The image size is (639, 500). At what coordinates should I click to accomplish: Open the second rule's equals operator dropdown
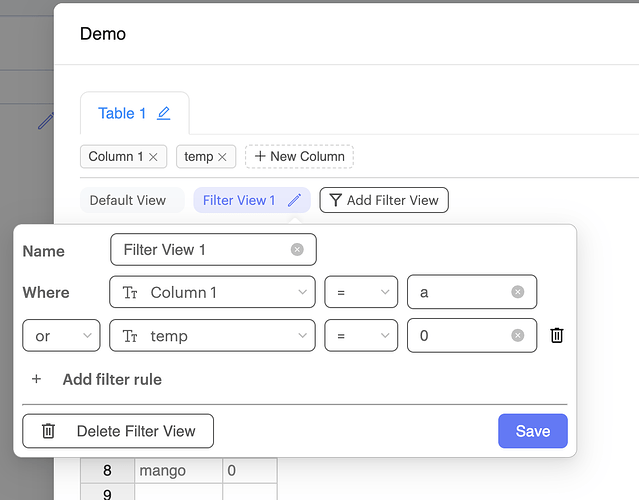(361, 336)
